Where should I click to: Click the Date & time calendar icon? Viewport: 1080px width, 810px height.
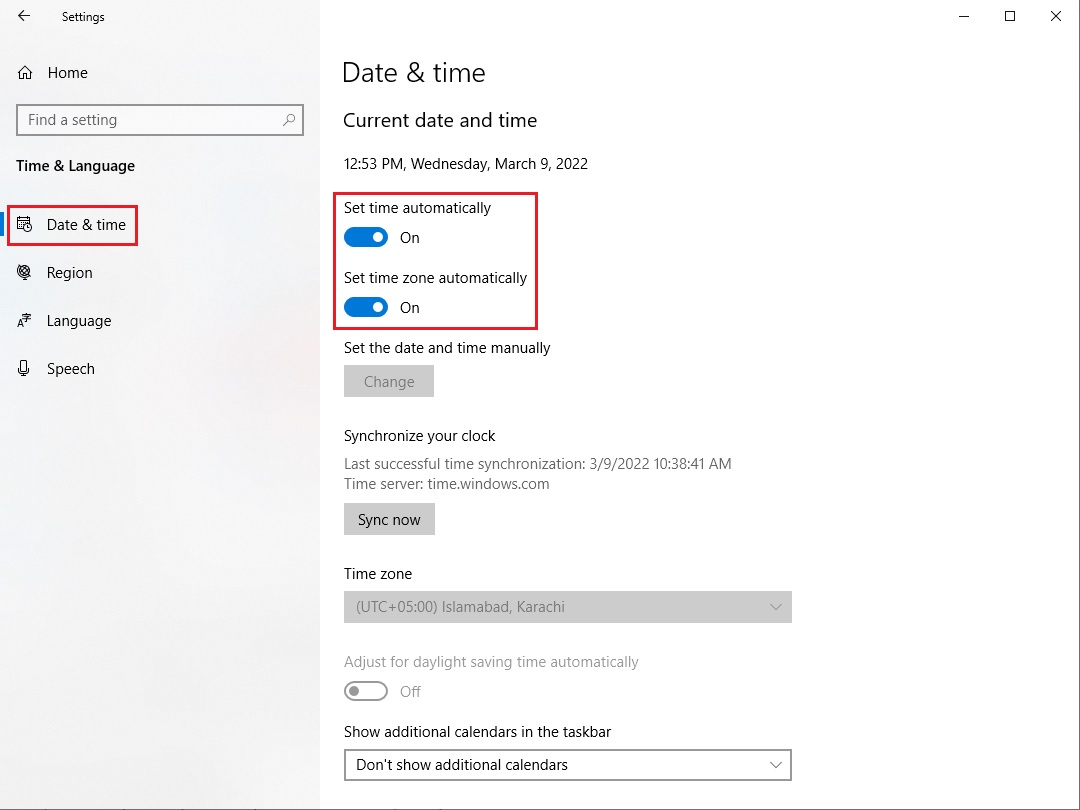(25, 225)
